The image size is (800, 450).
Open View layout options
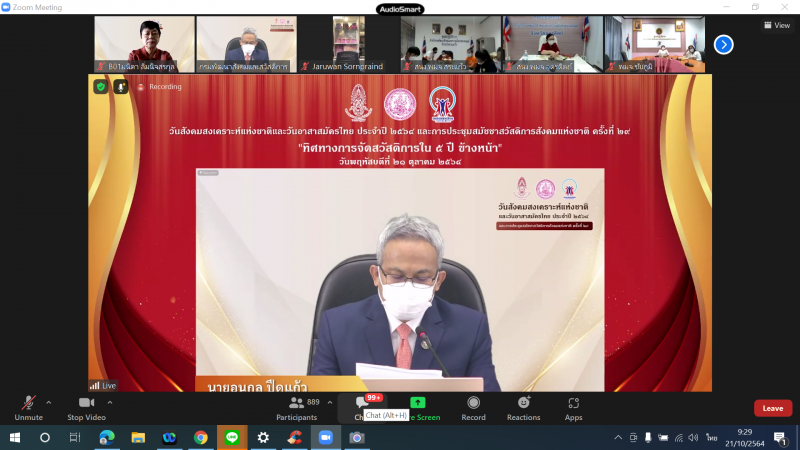click(x=777, y=25)
